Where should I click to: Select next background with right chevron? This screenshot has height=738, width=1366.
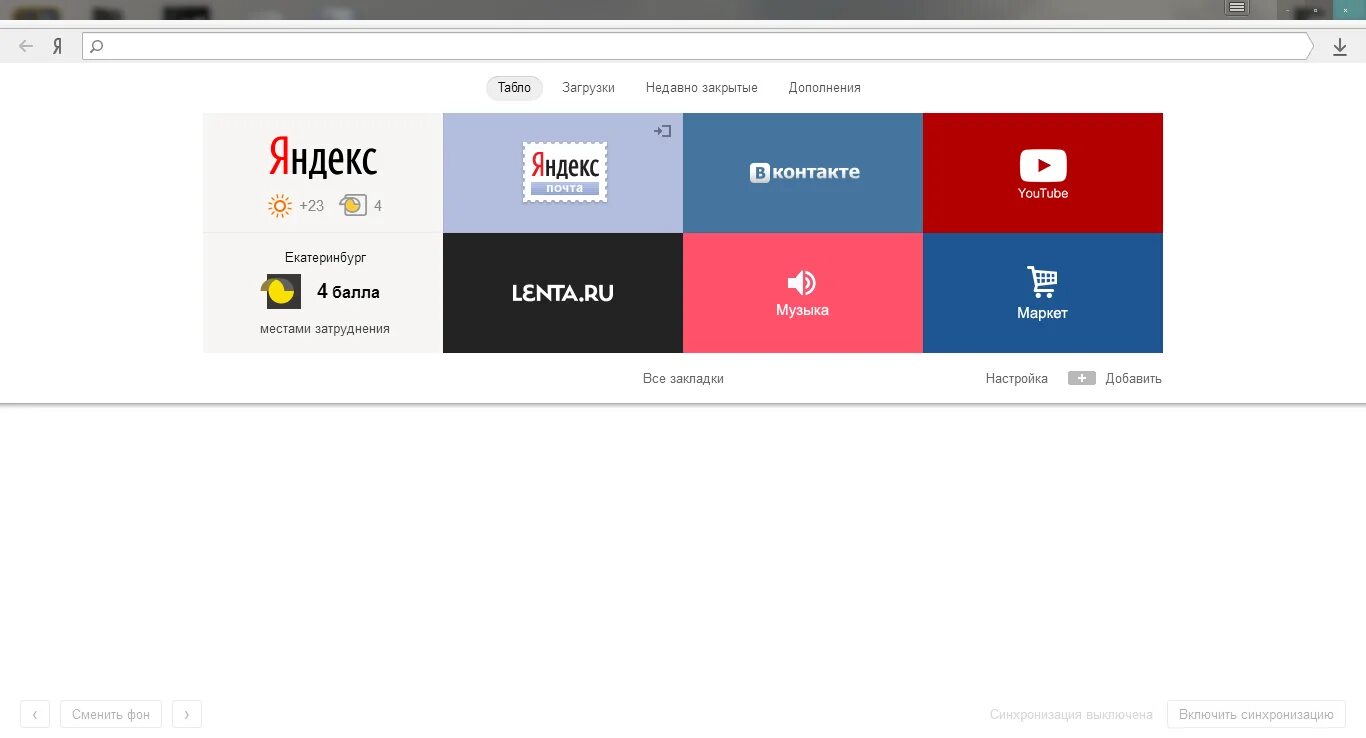click(x=187, y=714)
